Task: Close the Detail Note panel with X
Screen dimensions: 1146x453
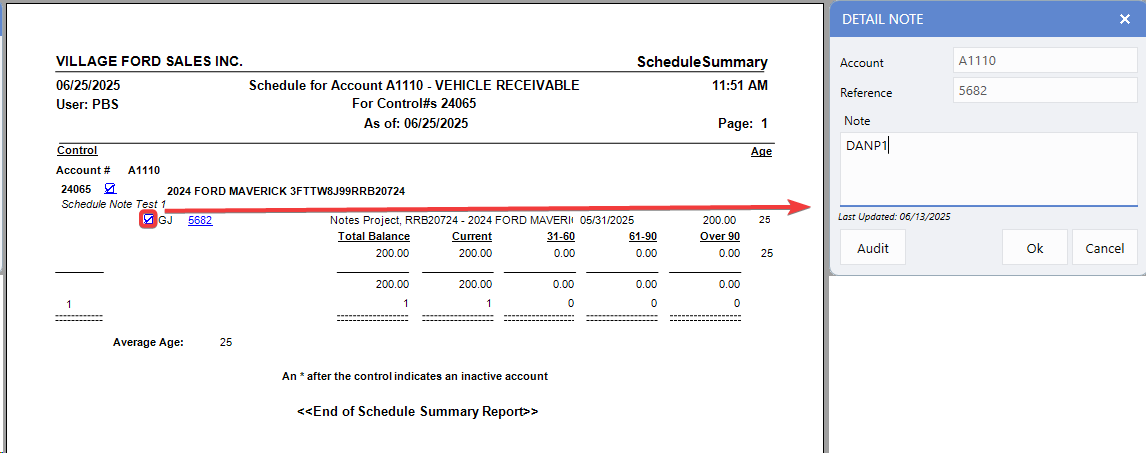Action: (x=1124, y=19)
